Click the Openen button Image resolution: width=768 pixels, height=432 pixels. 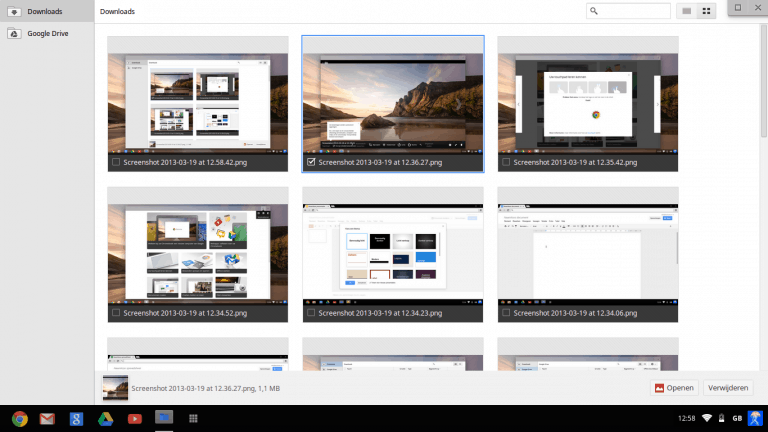pos(674,388)
